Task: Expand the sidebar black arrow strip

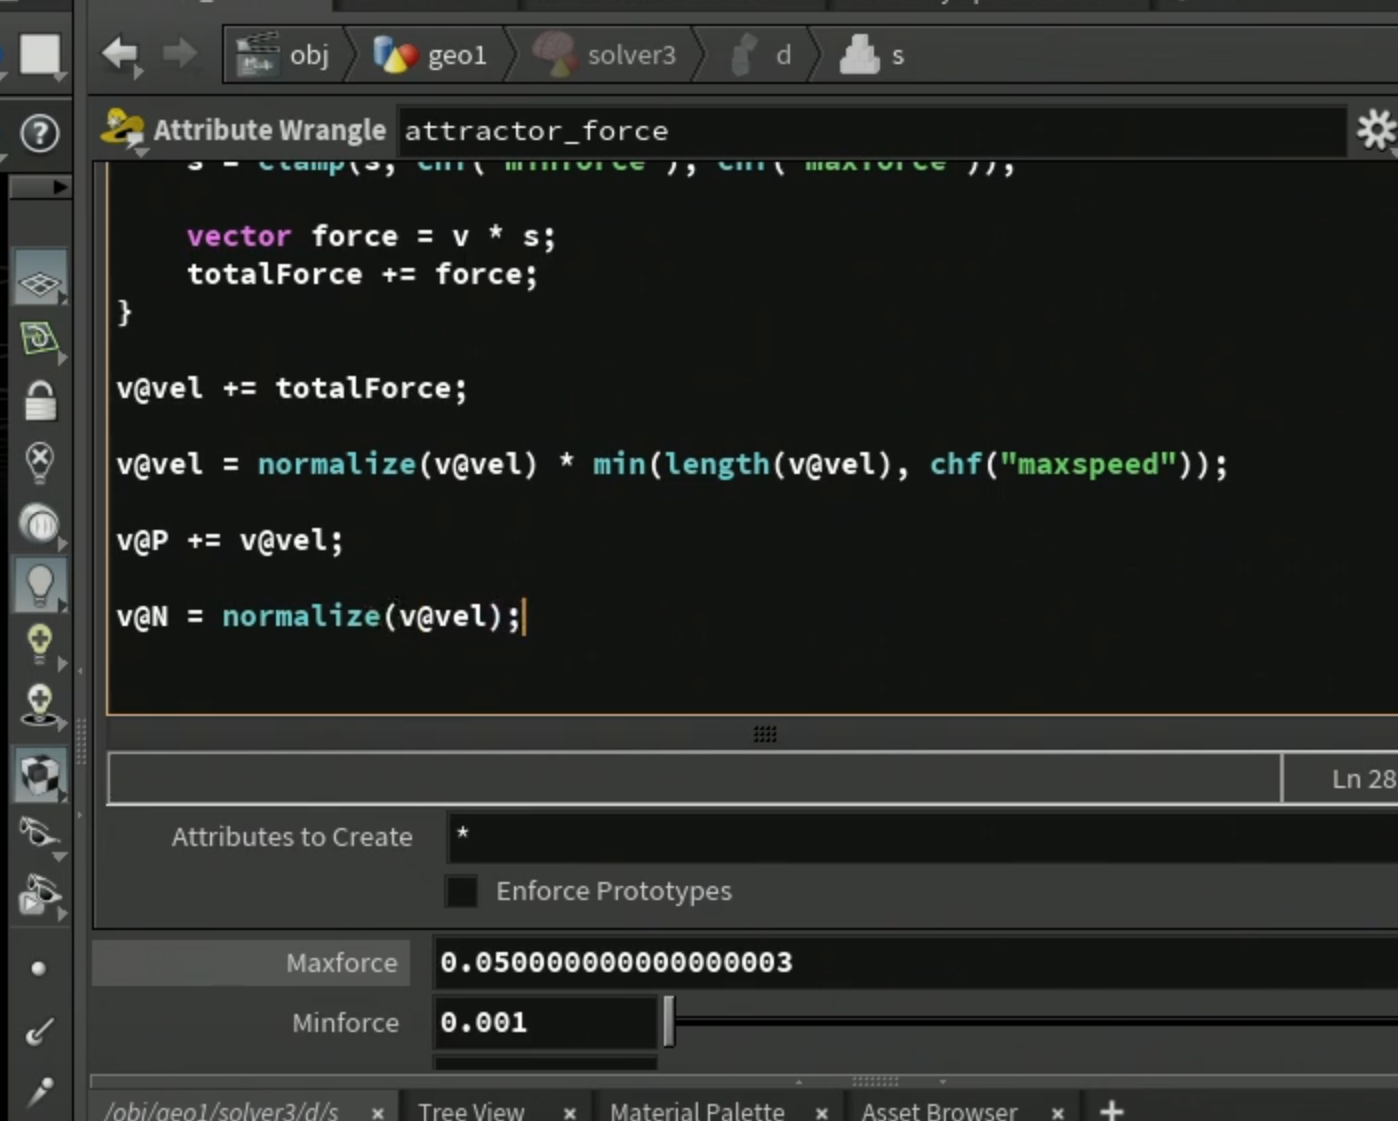Action: pos(40,187)
